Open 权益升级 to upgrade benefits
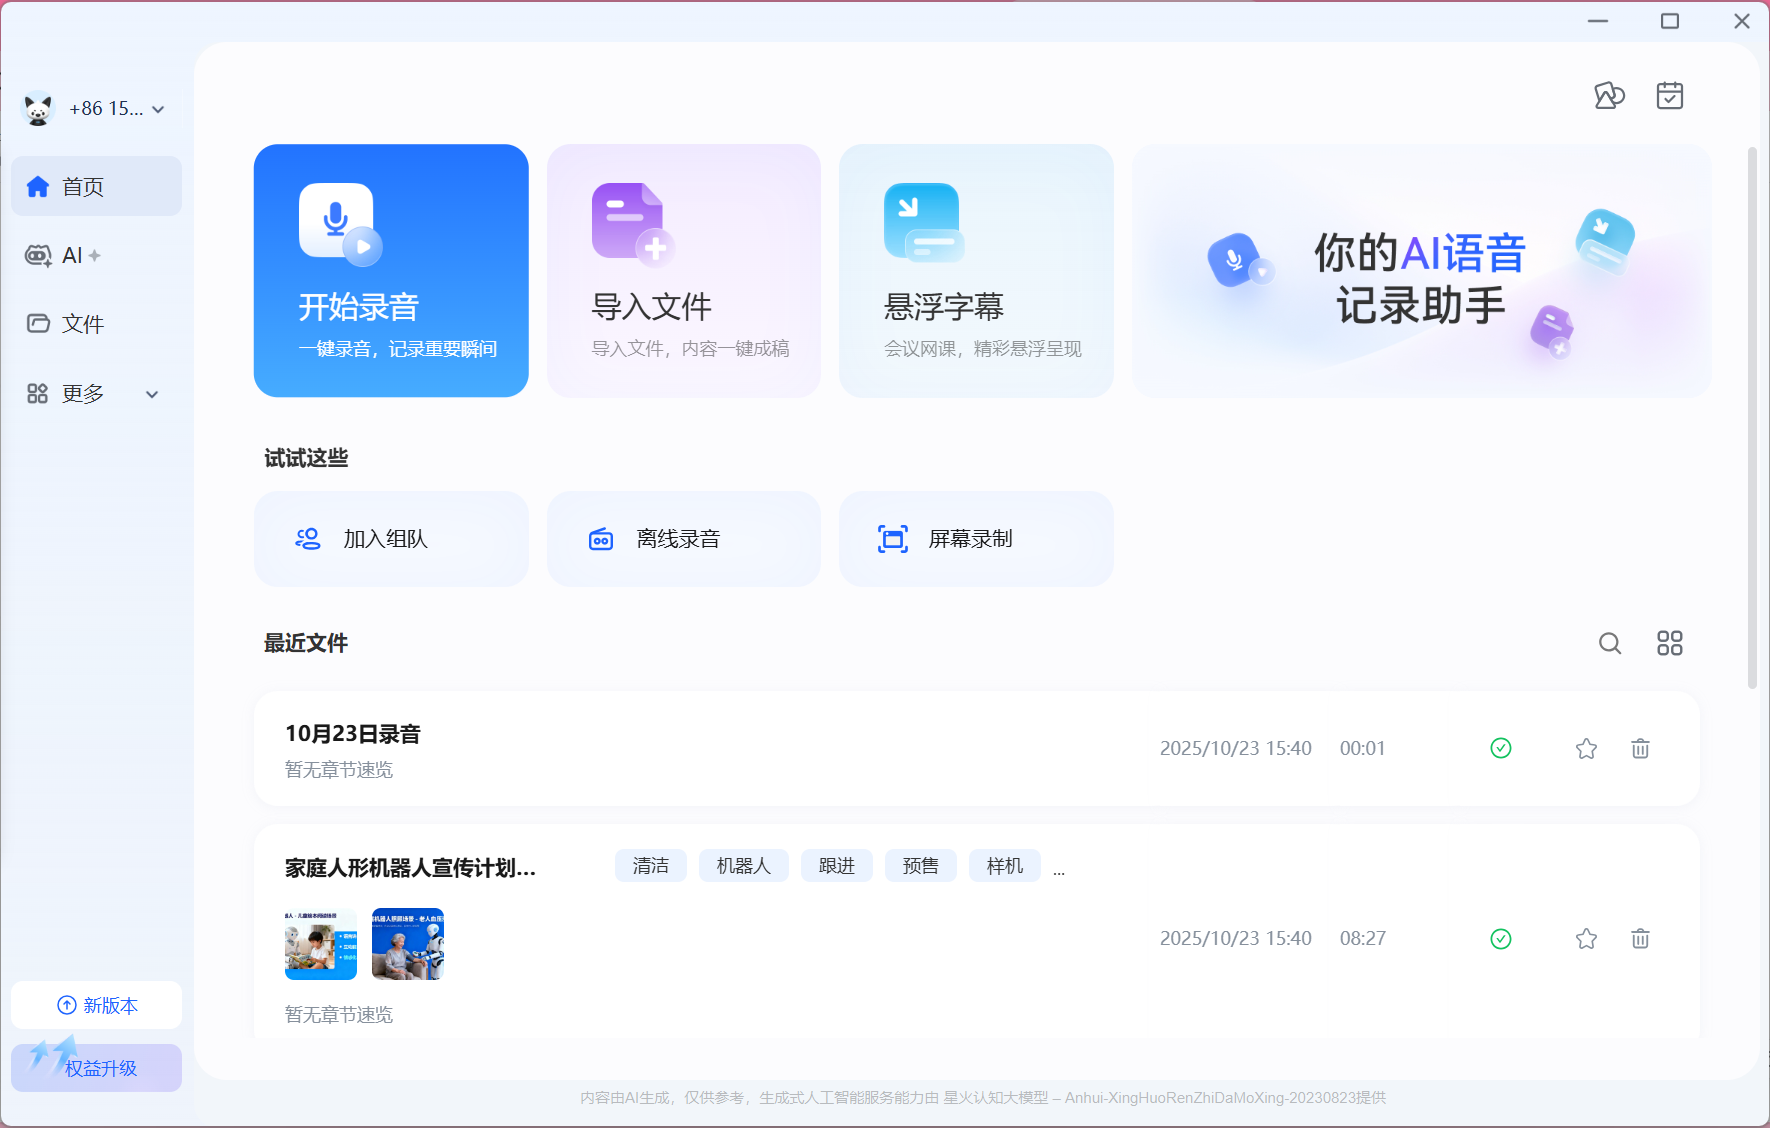Image resolution: width=1770 pixels, height=1128 pixels. pyautogui.click(x=96, y=1067)
